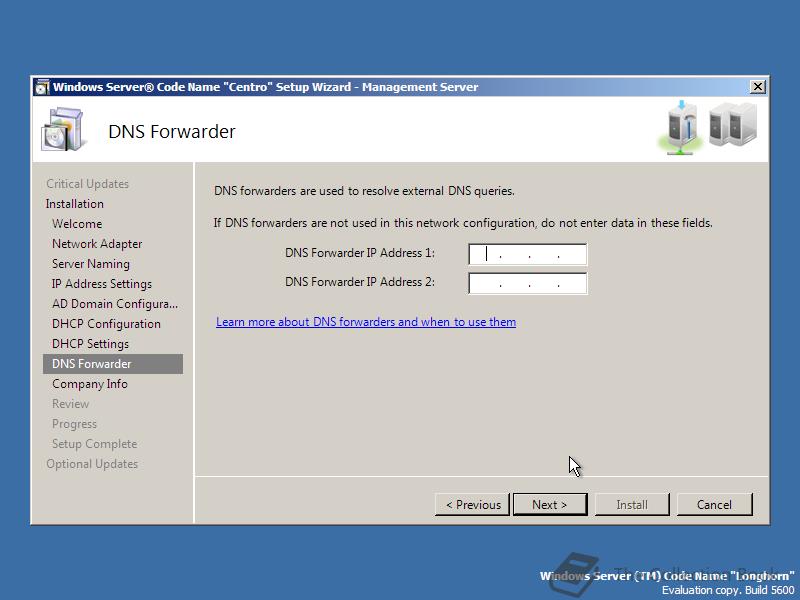
Task: Focus the DNS Forwarder IP Address 1 field
Action: point(528,254)
